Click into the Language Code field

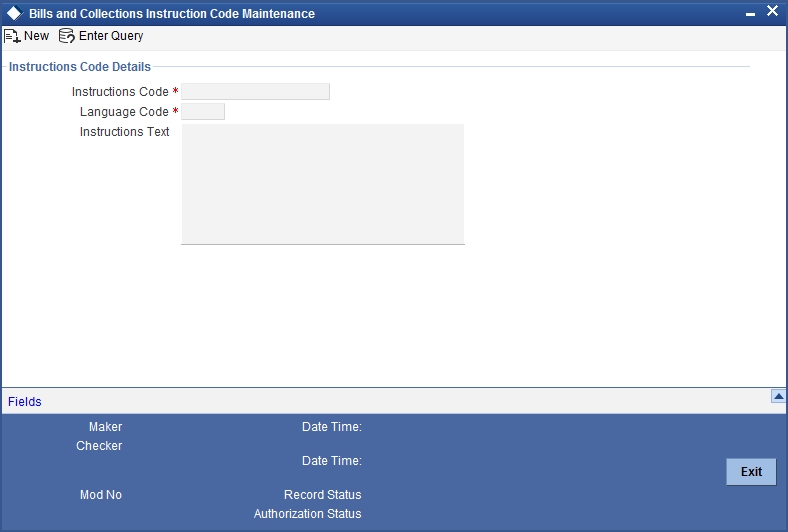203,112
